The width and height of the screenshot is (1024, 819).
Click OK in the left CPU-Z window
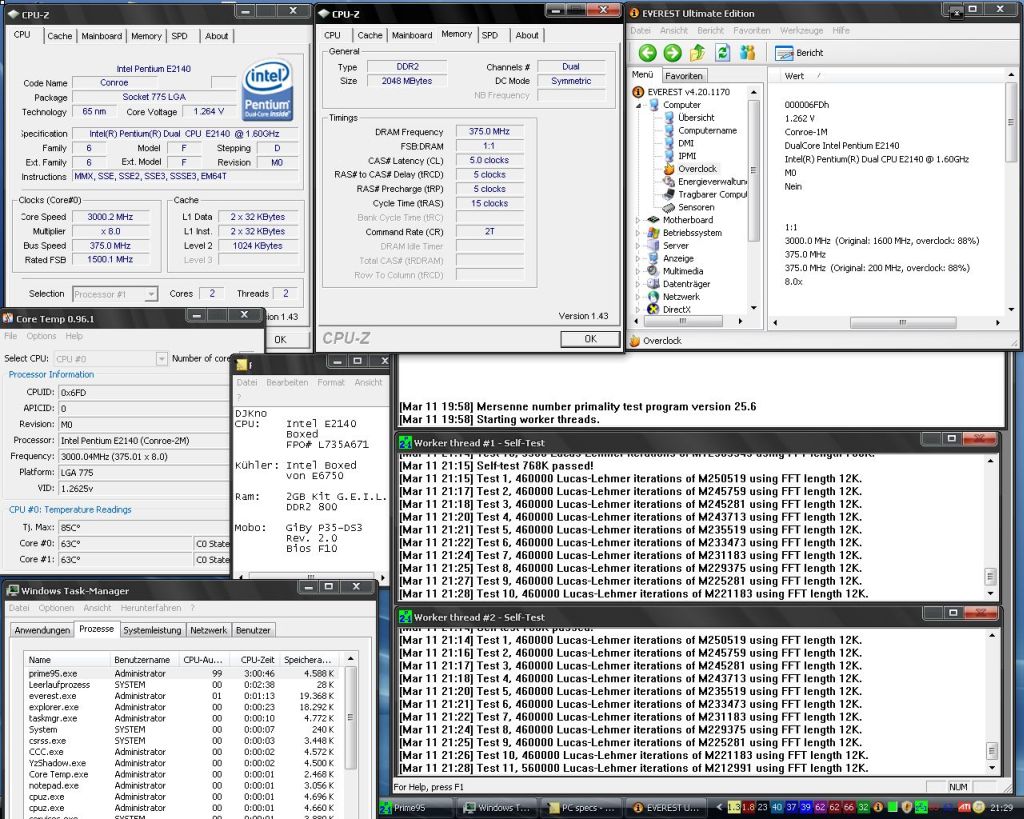(280, 340)
